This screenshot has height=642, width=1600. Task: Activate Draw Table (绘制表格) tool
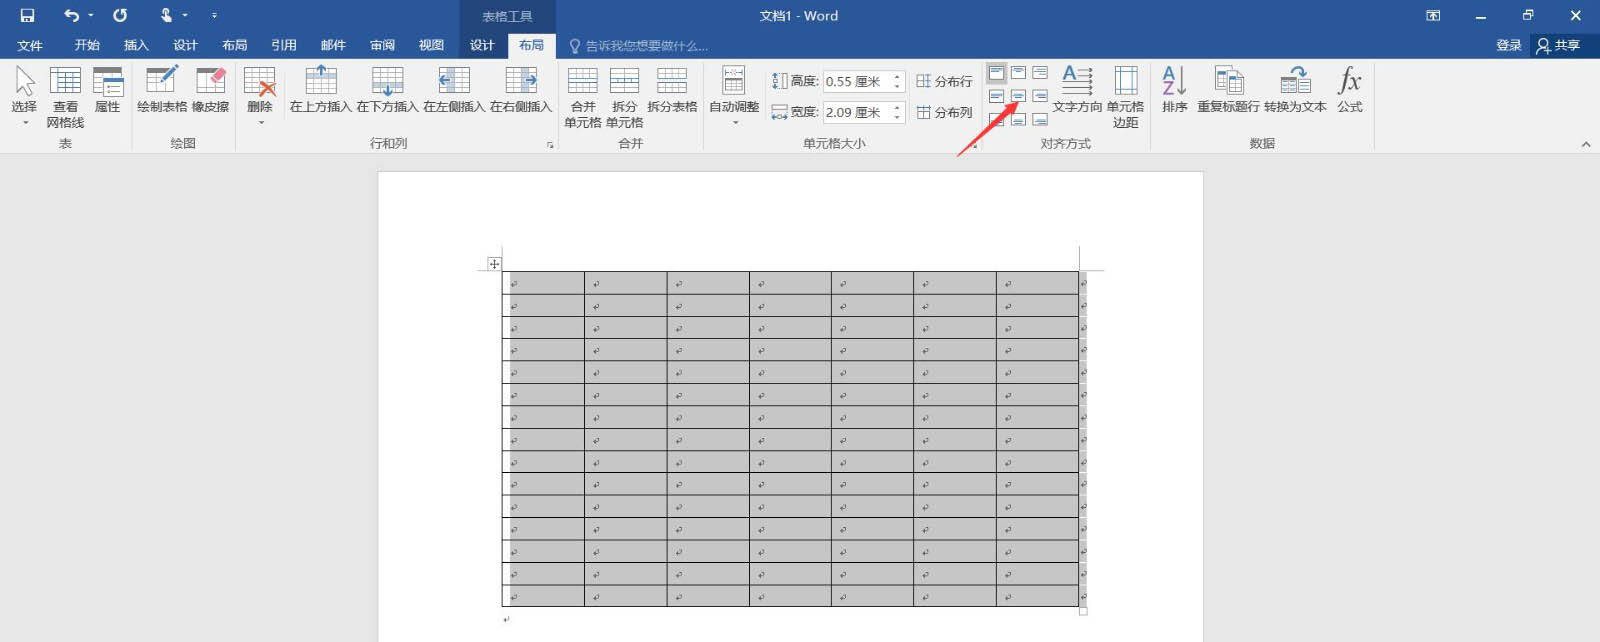click(x=162, y=90)
